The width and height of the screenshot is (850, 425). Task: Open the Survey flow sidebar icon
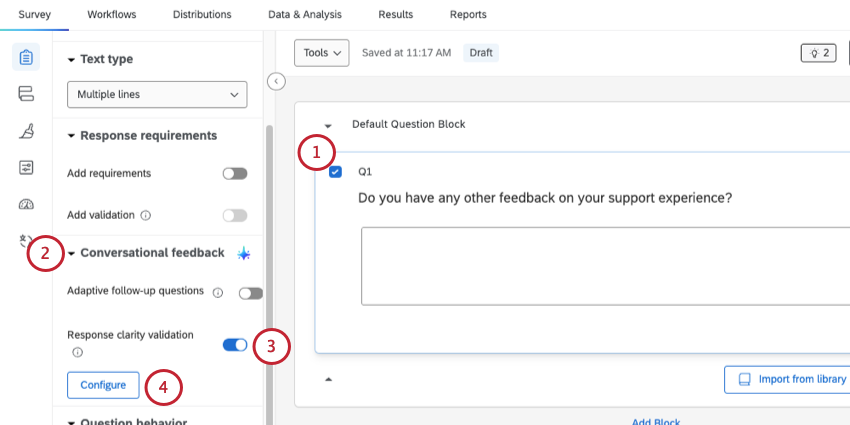click(x=26, y=94)
